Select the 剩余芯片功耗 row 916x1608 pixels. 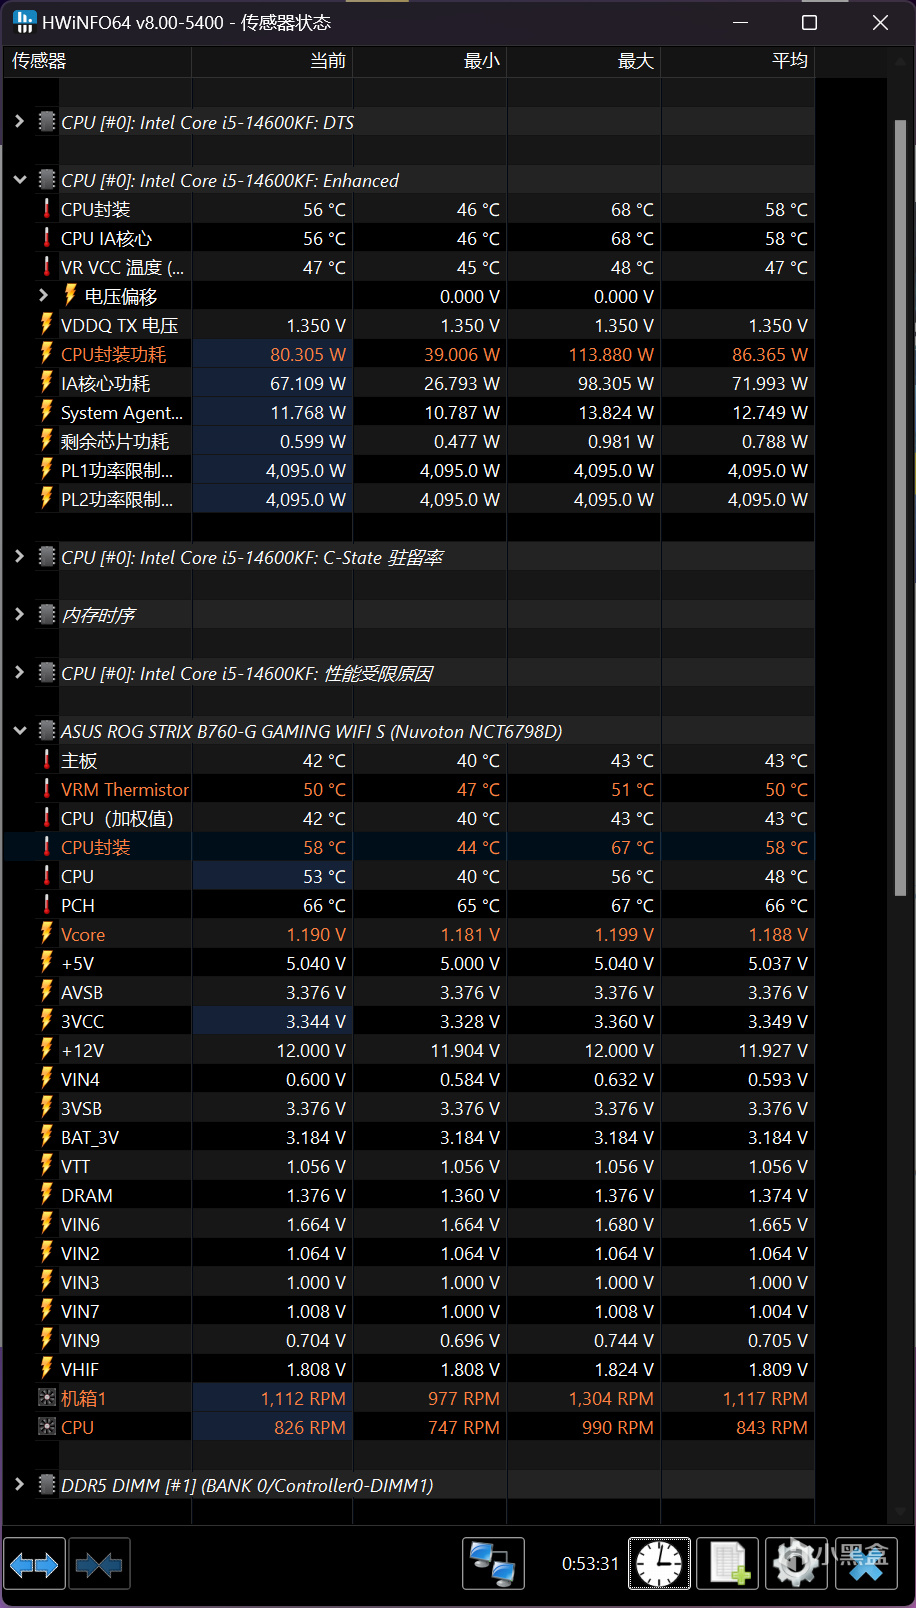click(409, 441)
